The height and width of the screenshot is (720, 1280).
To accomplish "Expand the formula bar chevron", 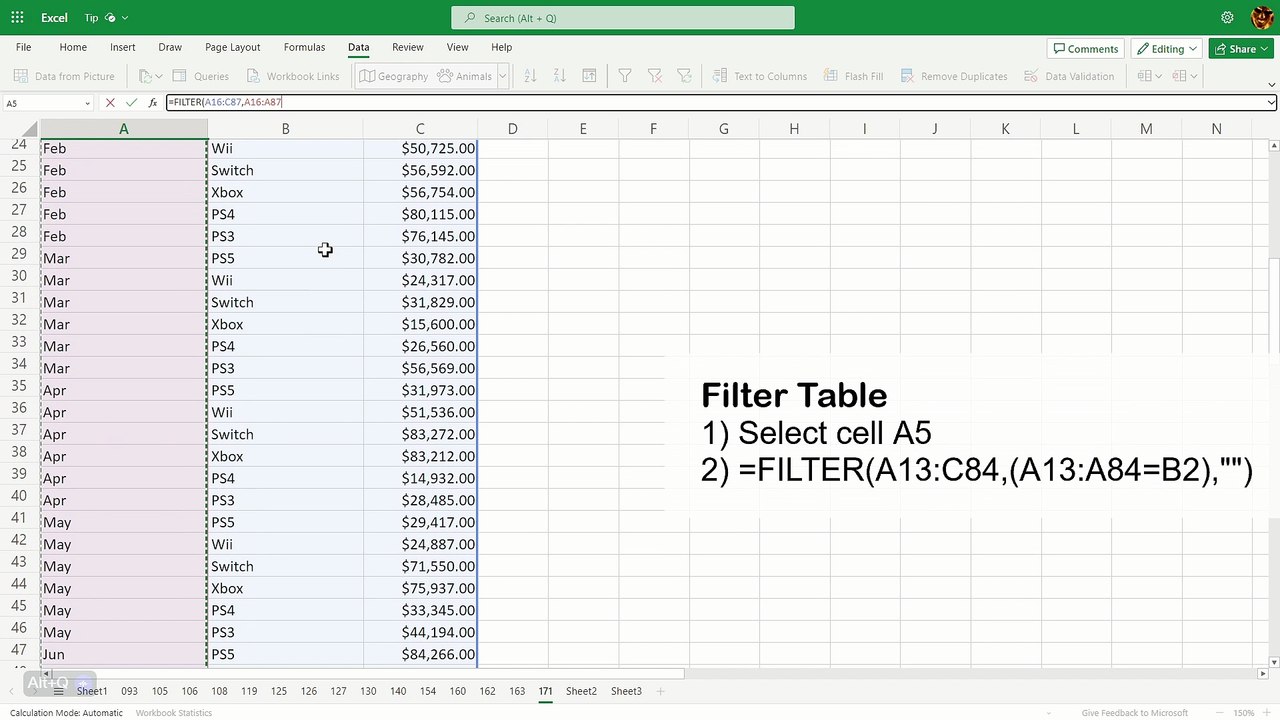I will [1271, 102].
